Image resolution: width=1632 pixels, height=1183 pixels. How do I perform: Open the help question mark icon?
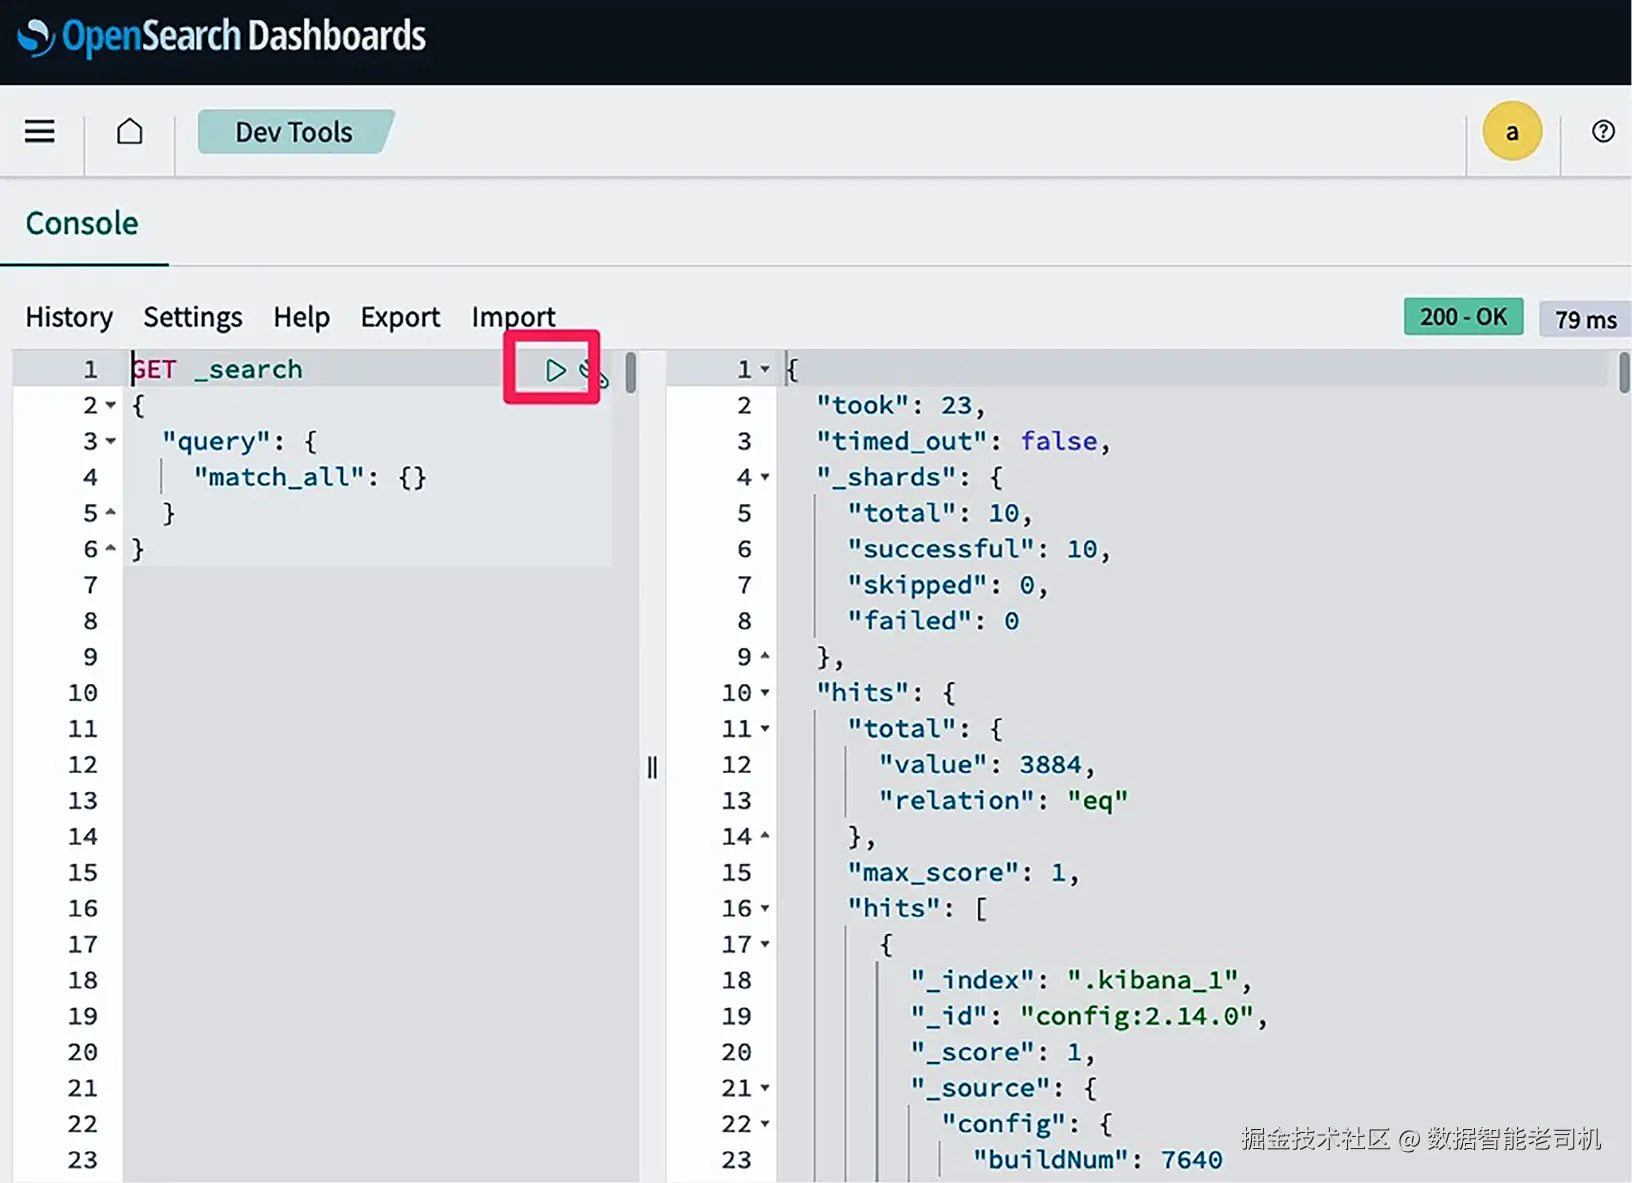click(x=1603, y=131)
